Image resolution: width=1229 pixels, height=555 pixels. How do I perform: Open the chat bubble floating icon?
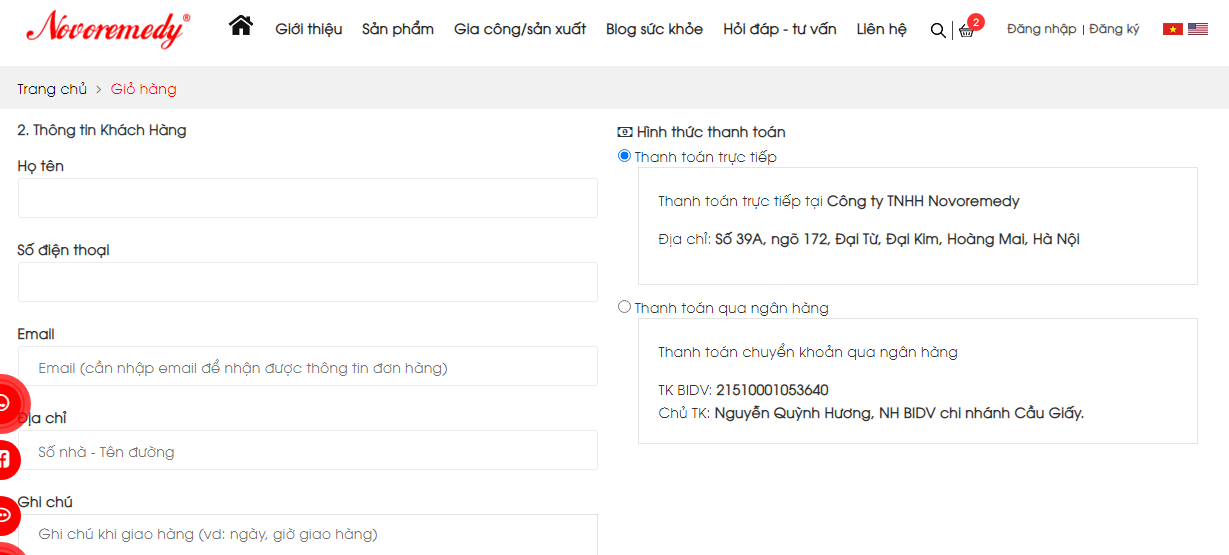pos(3,516)
